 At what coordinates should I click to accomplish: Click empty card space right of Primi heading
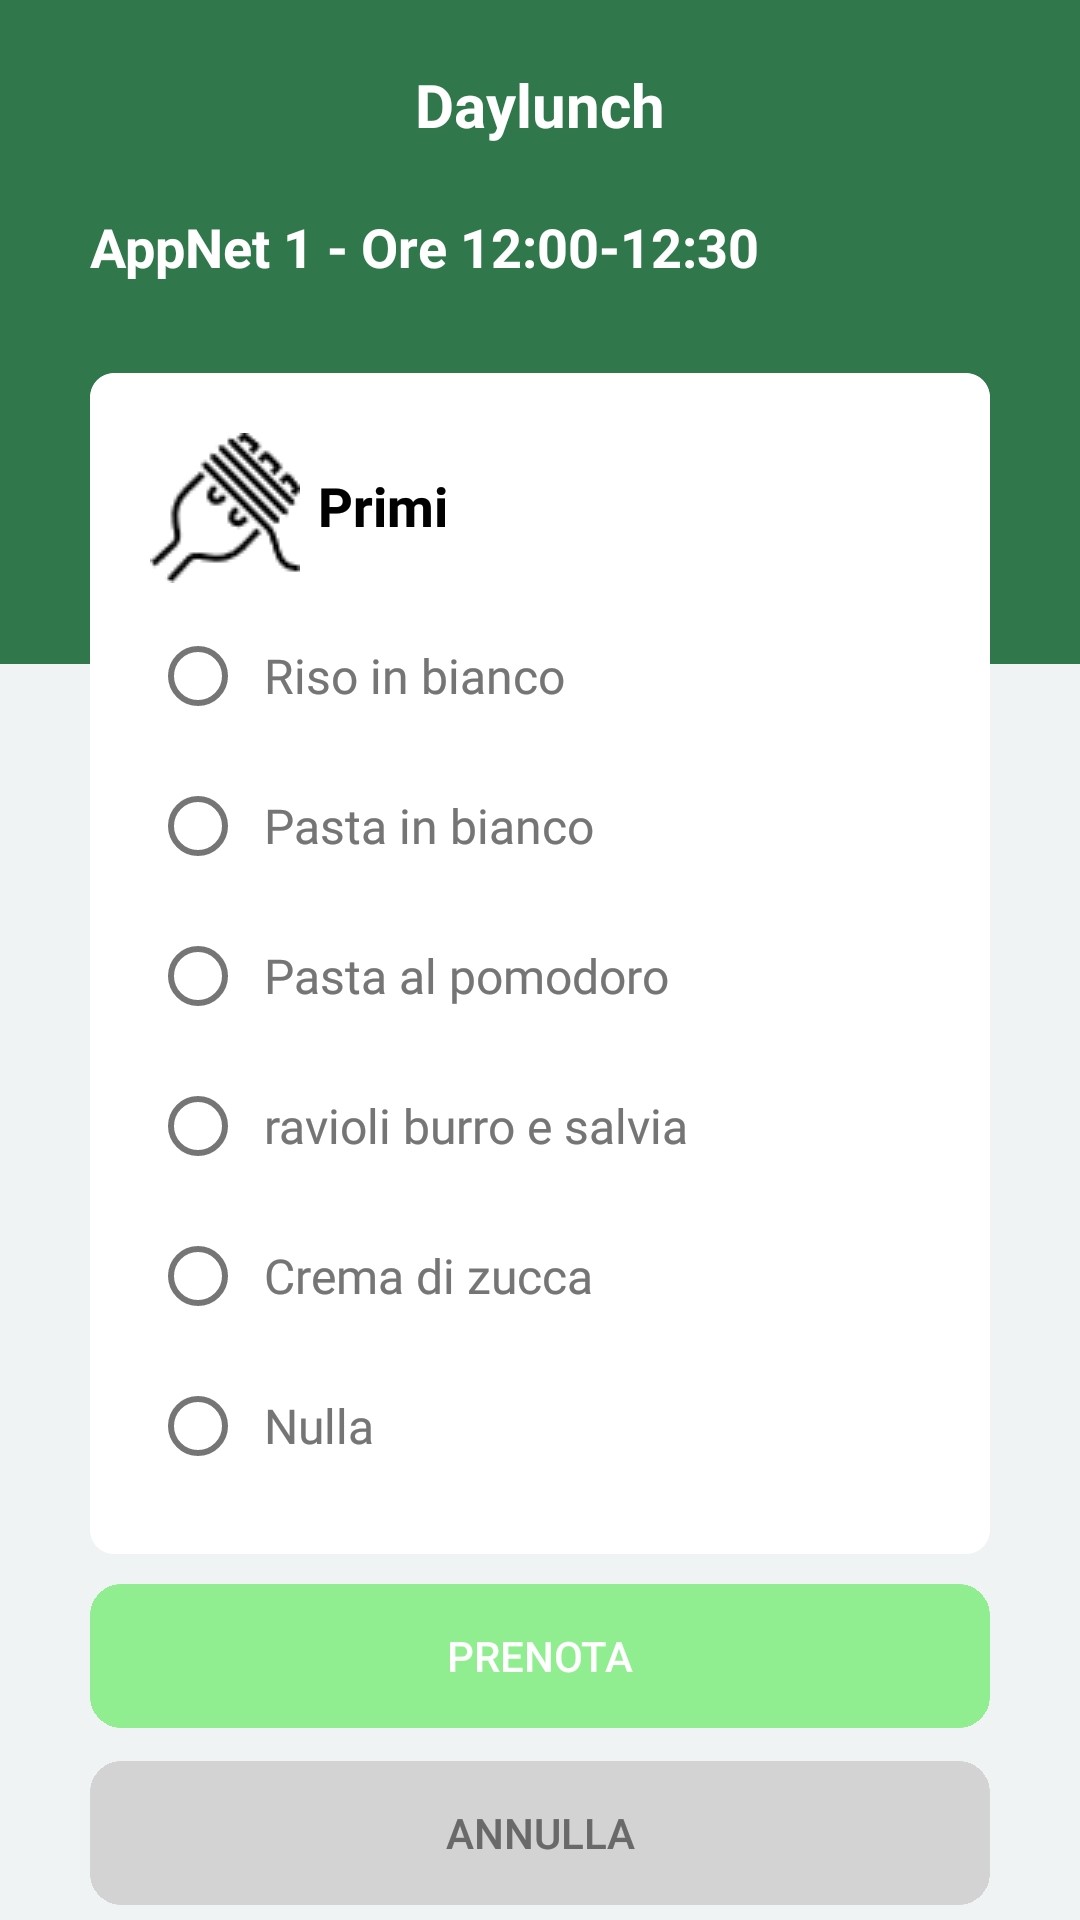click(720, 508)
